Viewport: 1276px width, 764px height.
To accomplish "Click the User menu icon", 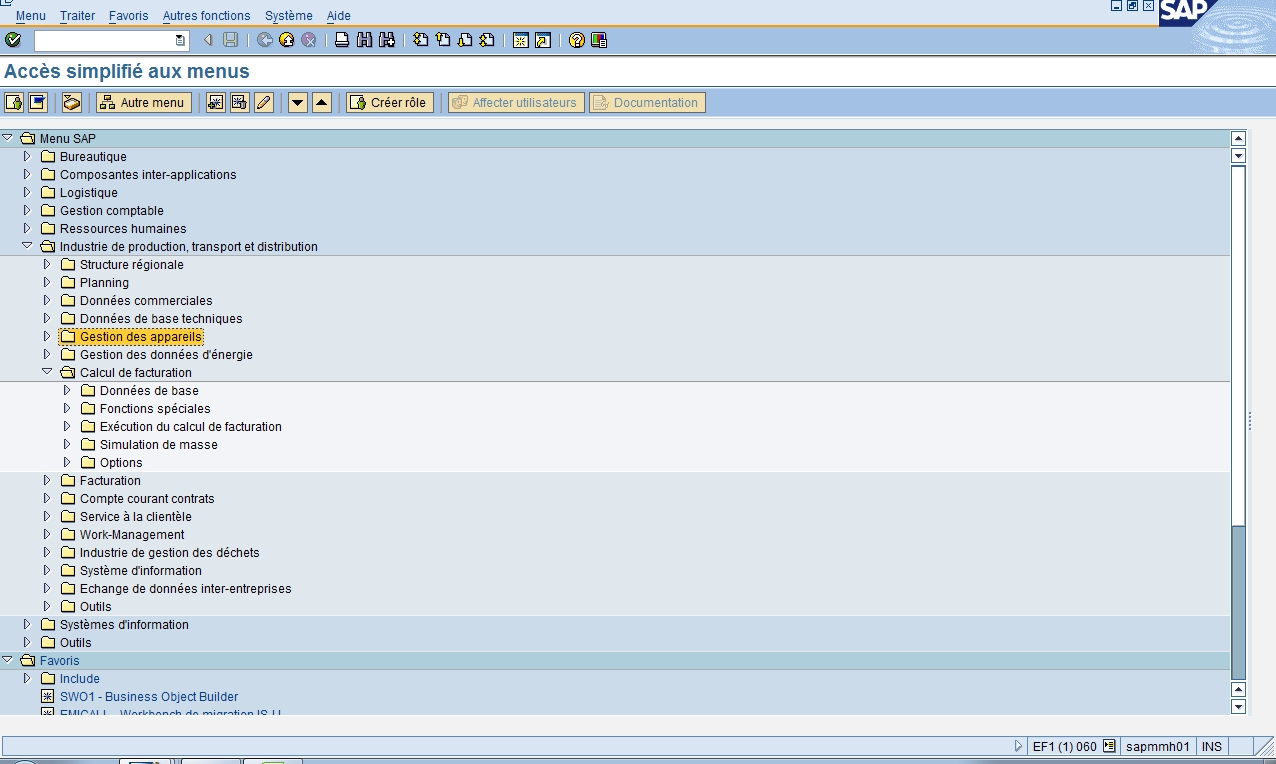I will click(14, 102).
